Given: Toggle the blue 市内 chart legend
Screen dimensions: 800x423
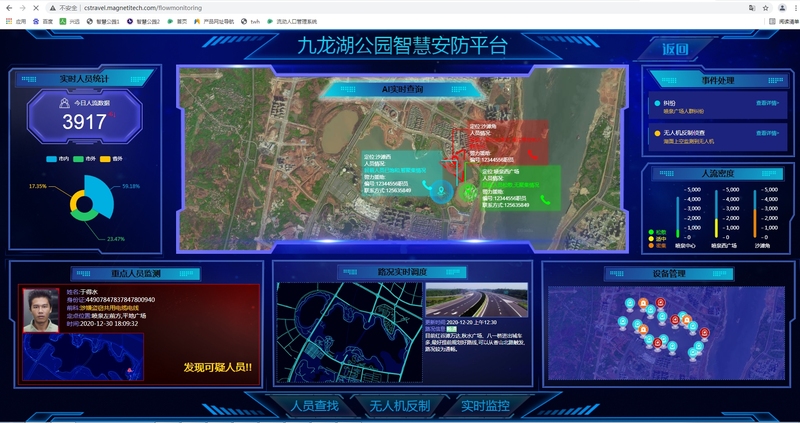Looking at the screenshot, I should point(58,159).
